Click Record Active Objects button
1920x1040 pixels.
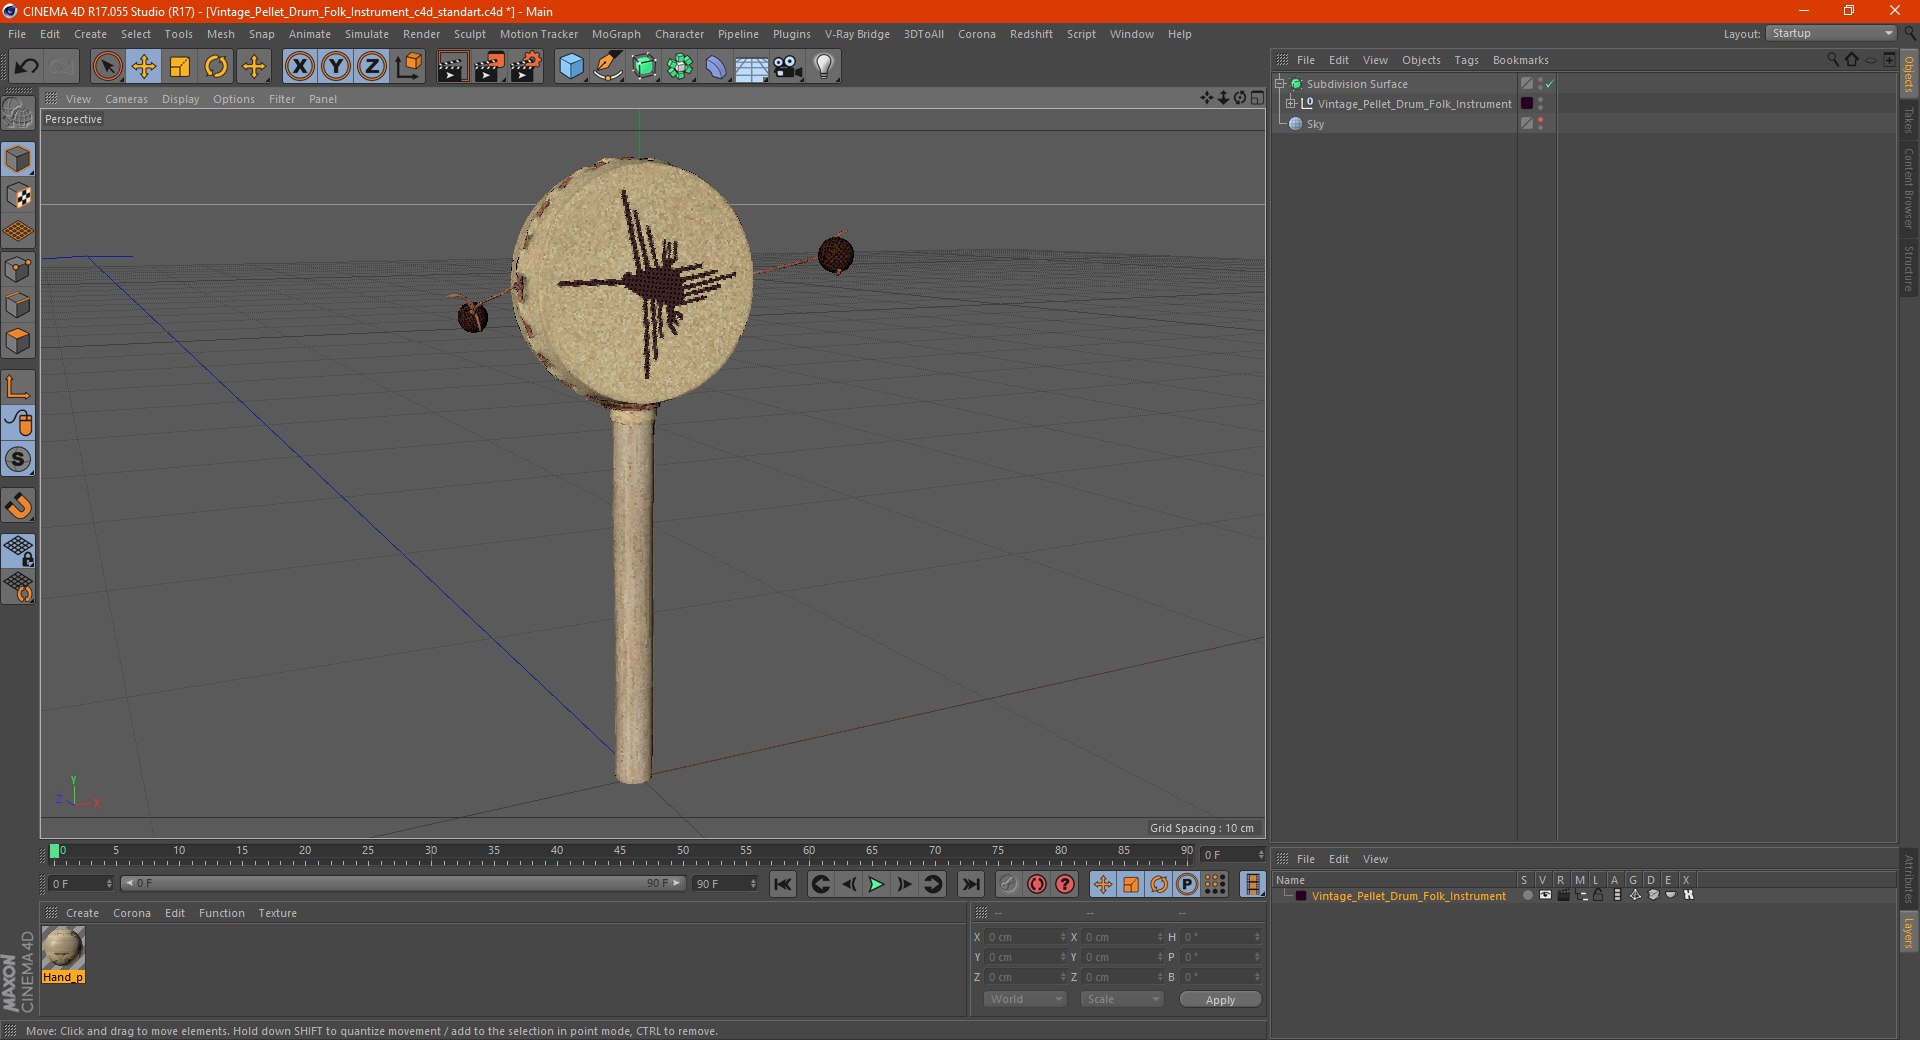[x=1009, y=884]
